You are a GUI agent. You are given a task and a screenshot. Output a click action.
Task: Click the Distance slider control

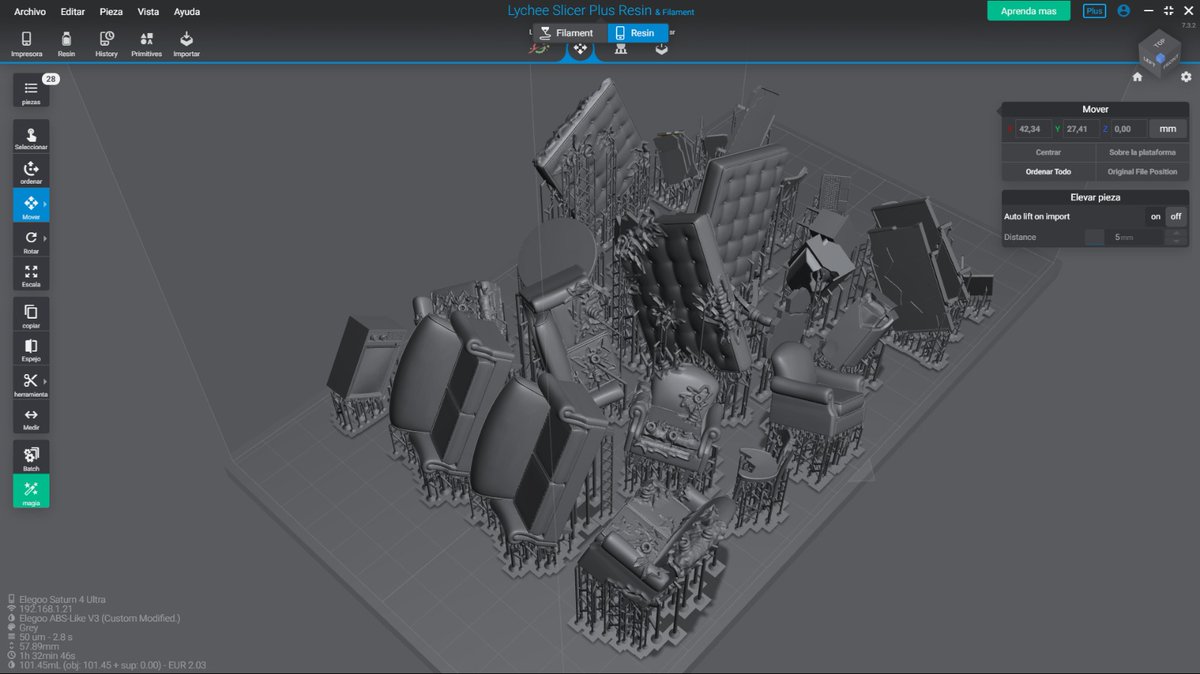1095,237
